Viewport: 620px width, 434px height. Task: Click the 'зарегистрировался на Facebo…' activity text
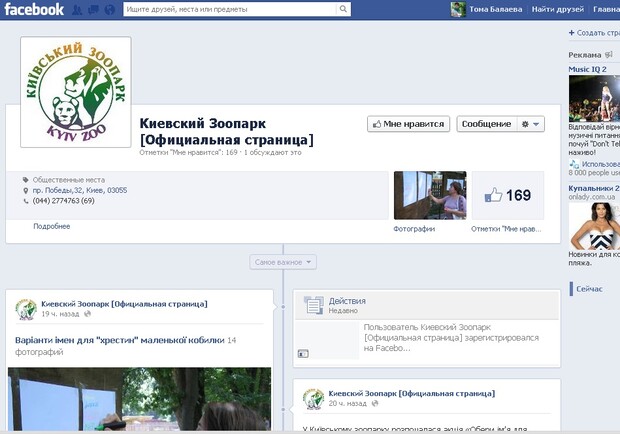point(451,338)
